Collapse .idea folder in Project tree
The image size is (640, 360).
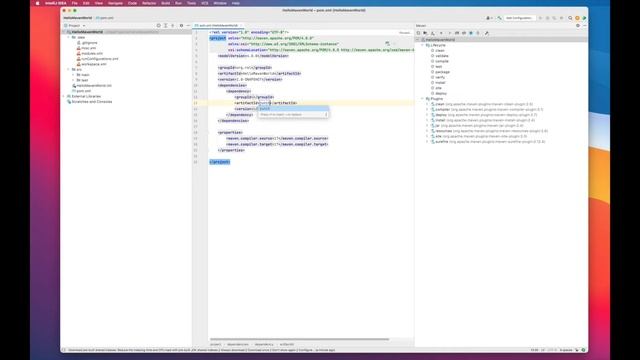[69, 37]
